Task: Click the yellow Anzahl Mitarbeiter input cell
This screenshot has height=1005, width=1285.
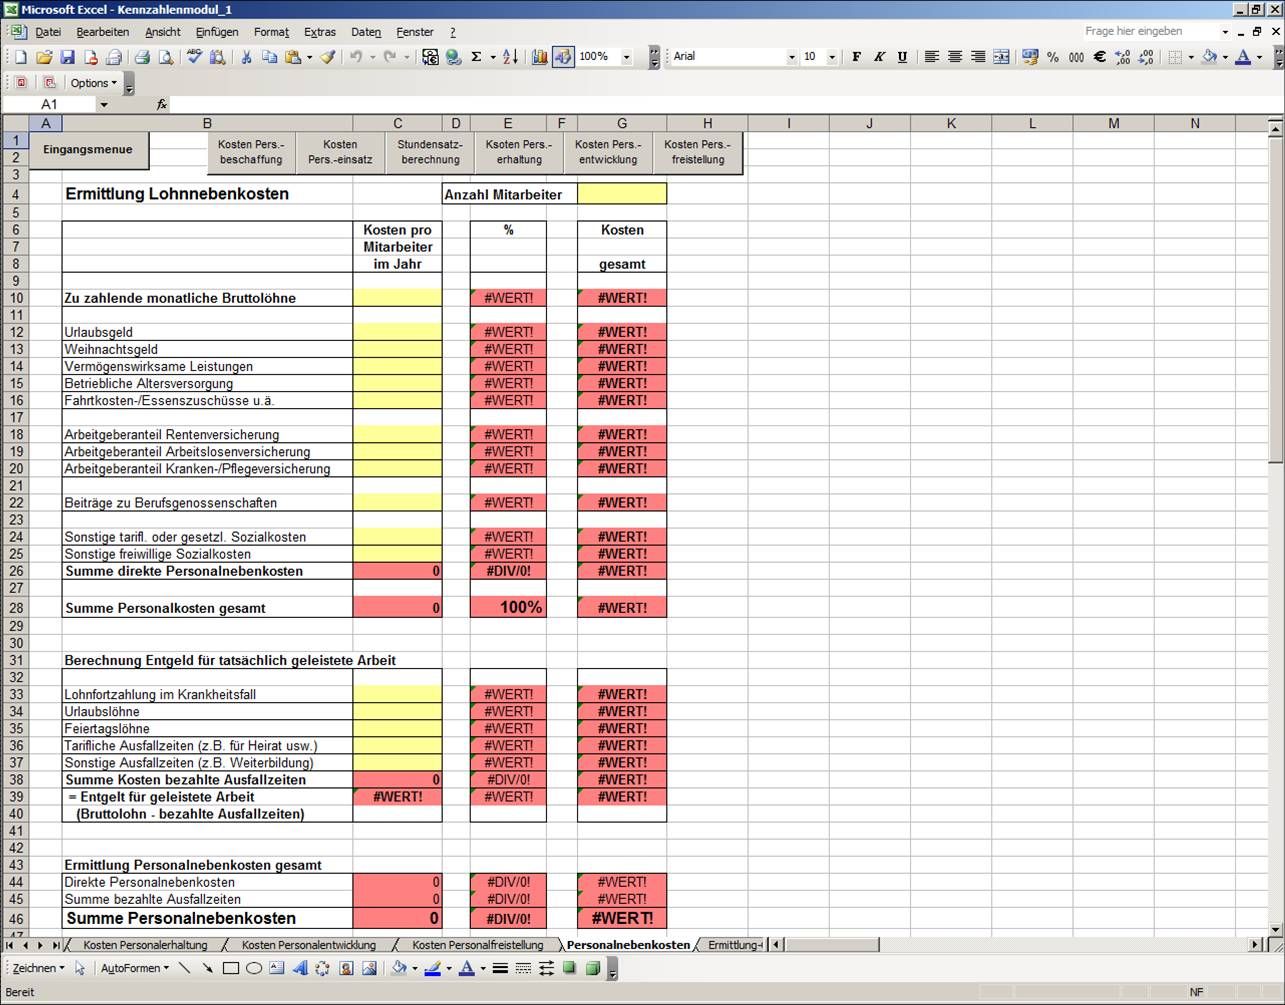Action: [622, 194]
